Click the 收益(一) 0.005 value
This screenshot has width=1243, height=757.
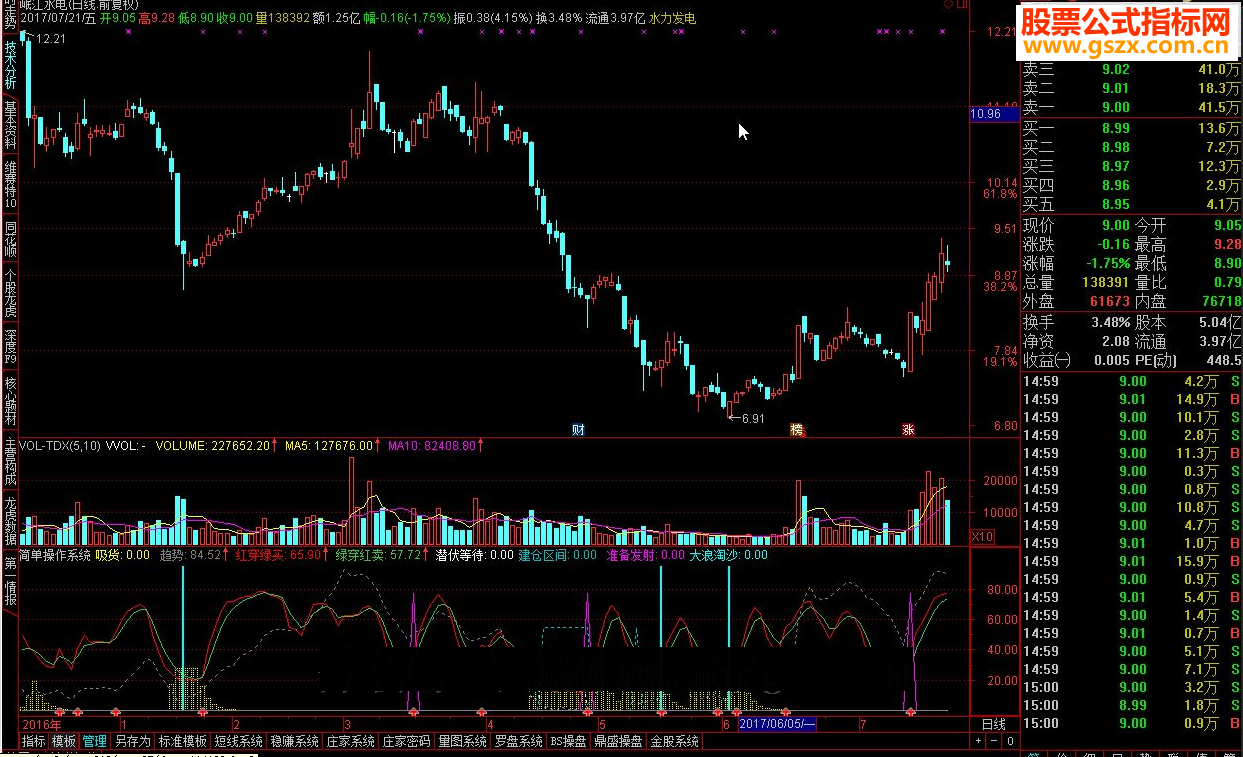pyautogui.click(x=1112, y=360)
